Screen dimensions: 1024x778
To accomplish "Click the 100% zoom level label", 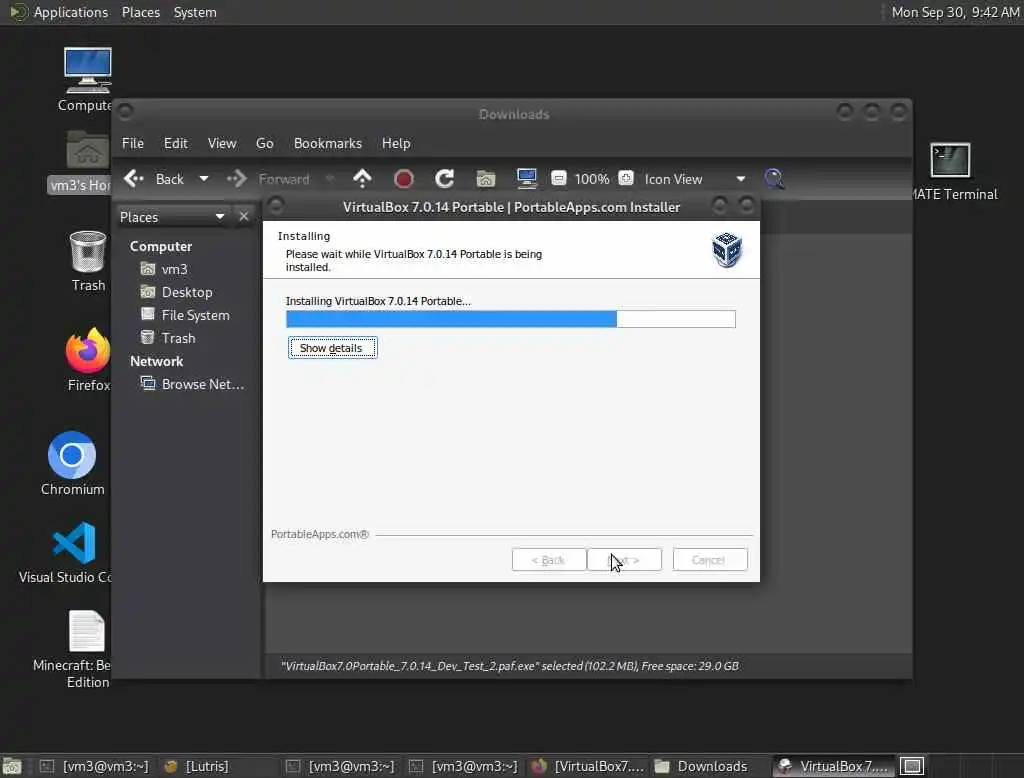I will 592,179.
